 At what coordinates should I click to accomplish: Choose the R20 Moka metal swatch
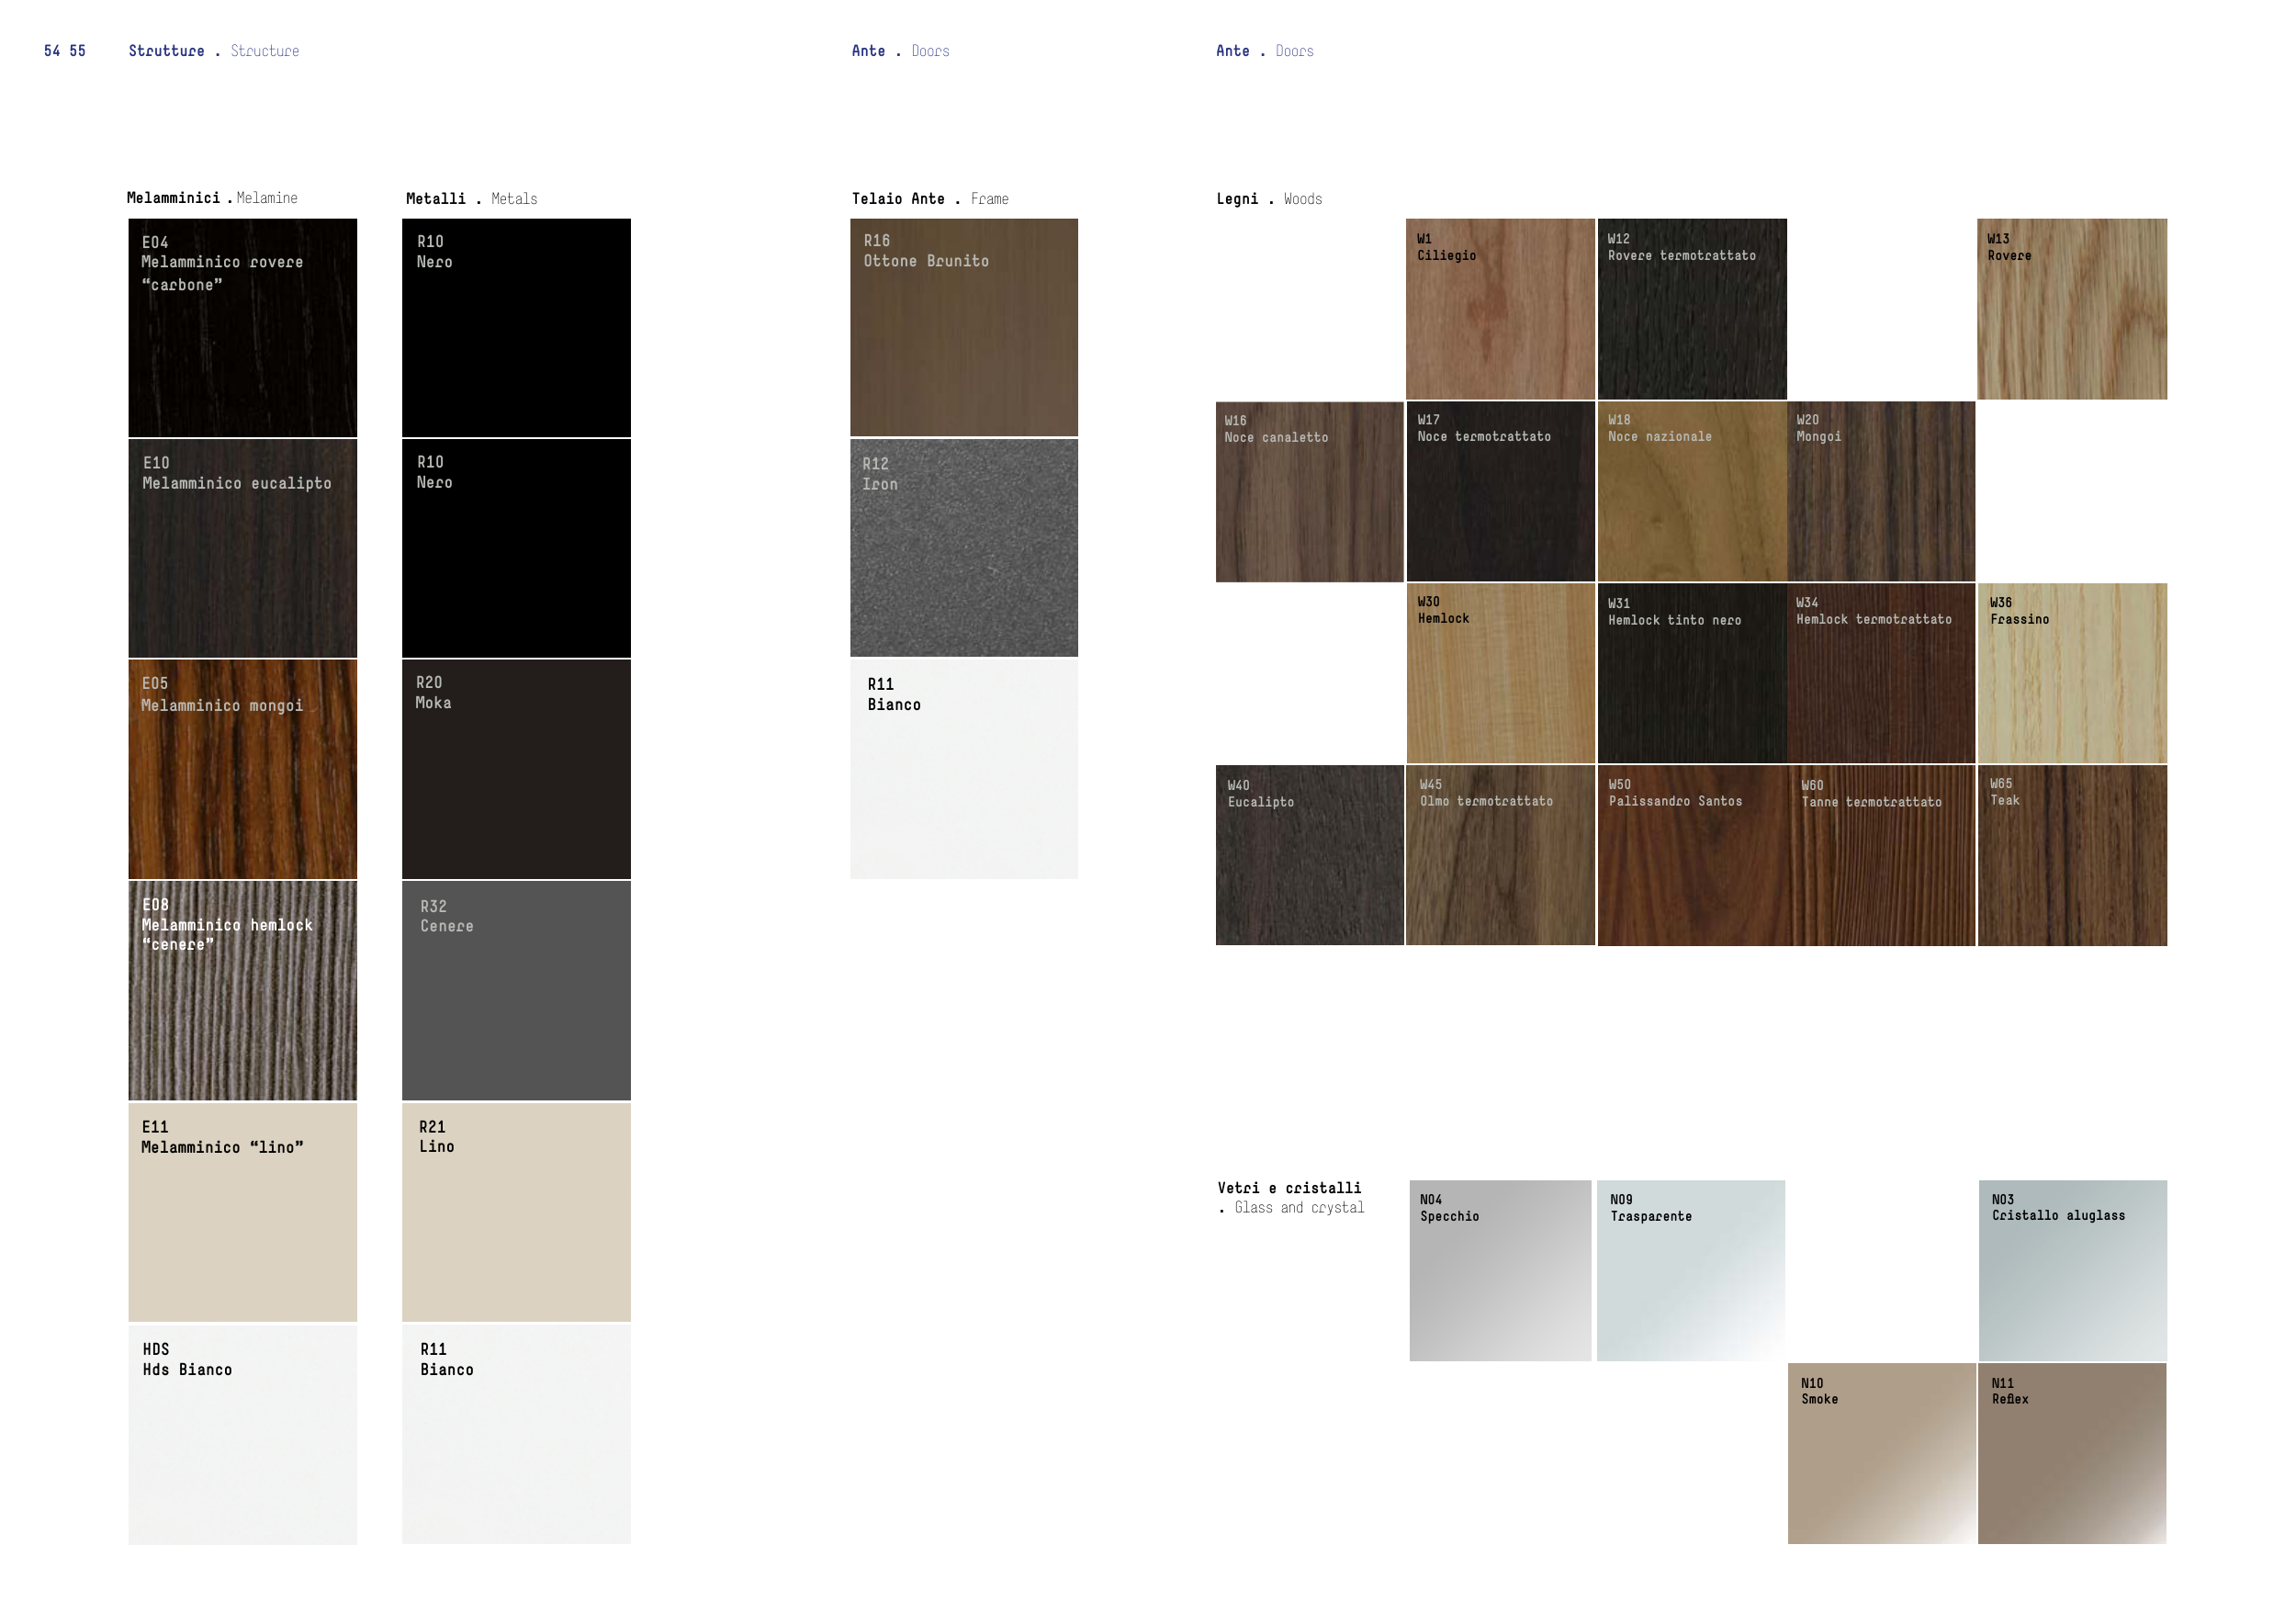(x=516, y=769)
